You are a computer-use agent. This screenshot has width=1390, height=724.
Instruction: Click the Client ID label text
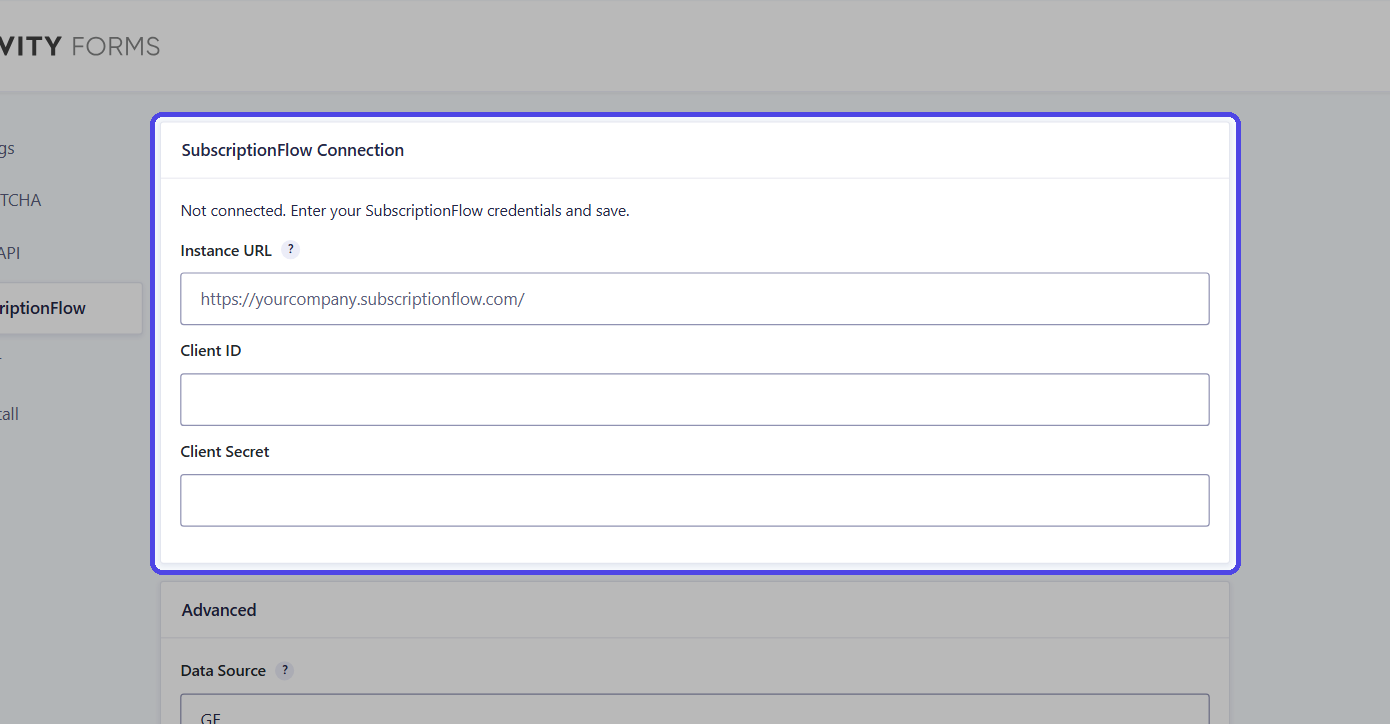click(x=211, y=351)
